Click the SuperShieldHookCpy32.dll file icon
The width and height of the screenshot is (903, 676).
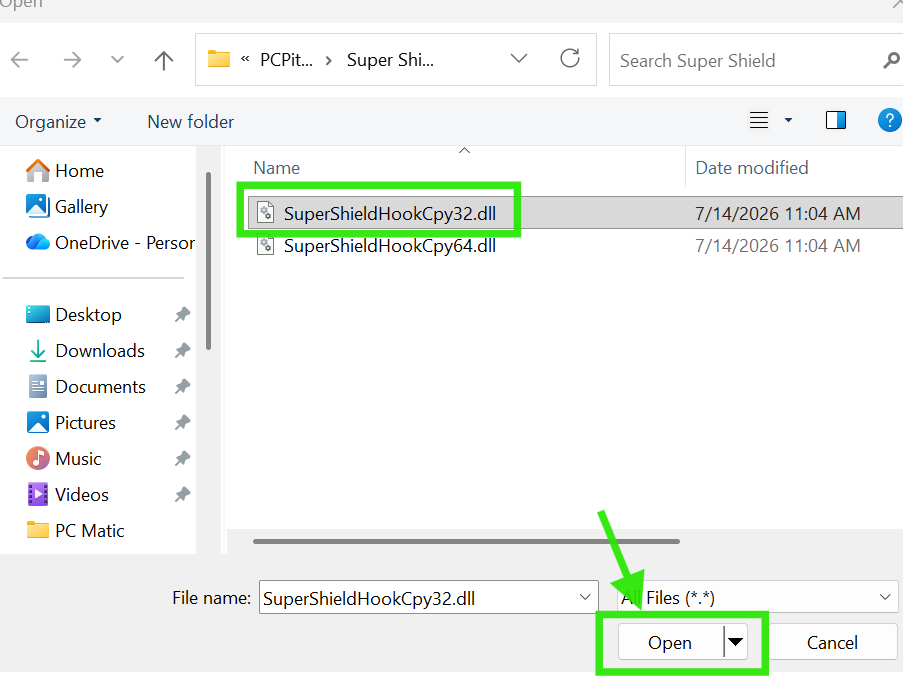coord(265,212)
